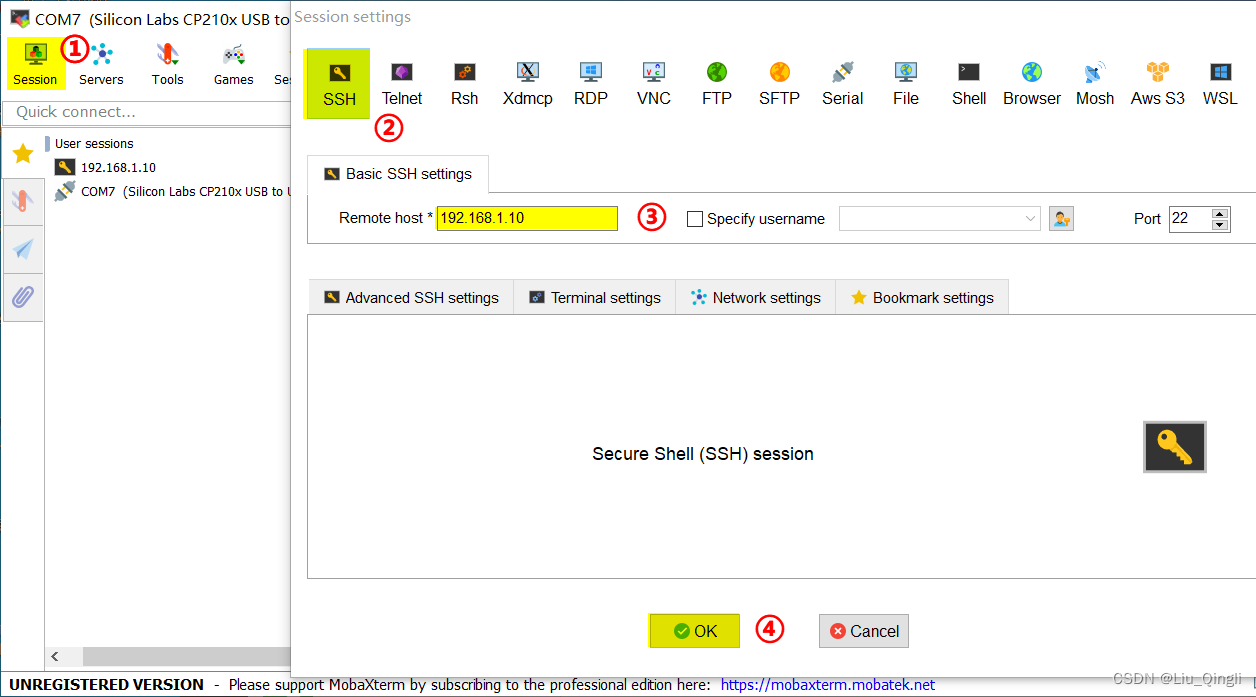1256x697 pixels.
Task: Confirm the session with OK button
Action: [695, 631]
